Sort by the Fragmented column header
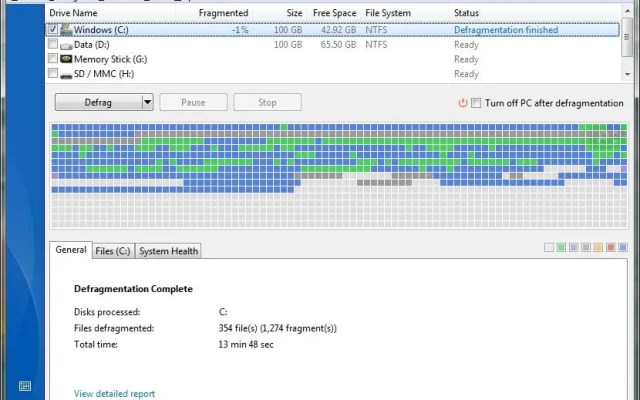The image size is (640, 400). click(x=223, y=13)
